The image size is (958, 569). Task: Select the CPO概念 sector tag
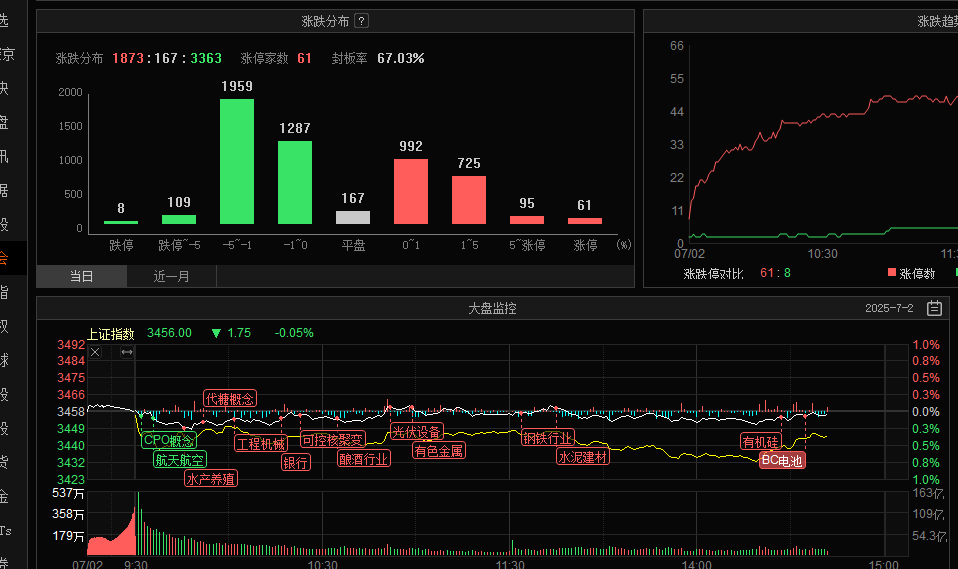tap(169, 440)
